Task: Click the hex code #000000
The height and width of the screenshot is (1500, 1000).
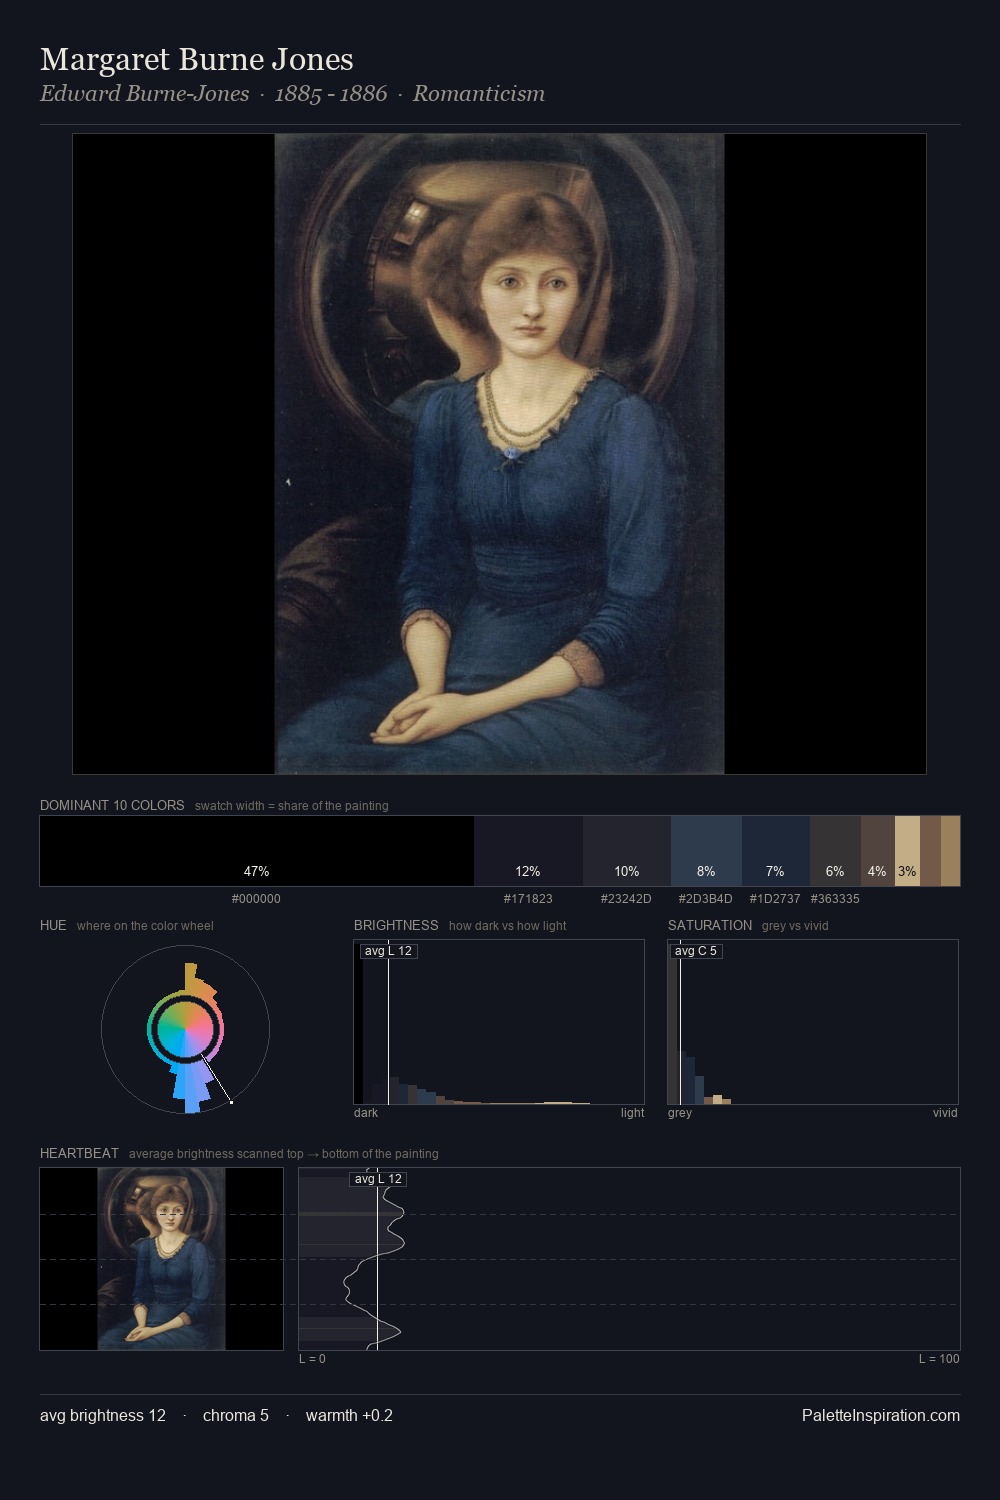Action: (256, 899)
